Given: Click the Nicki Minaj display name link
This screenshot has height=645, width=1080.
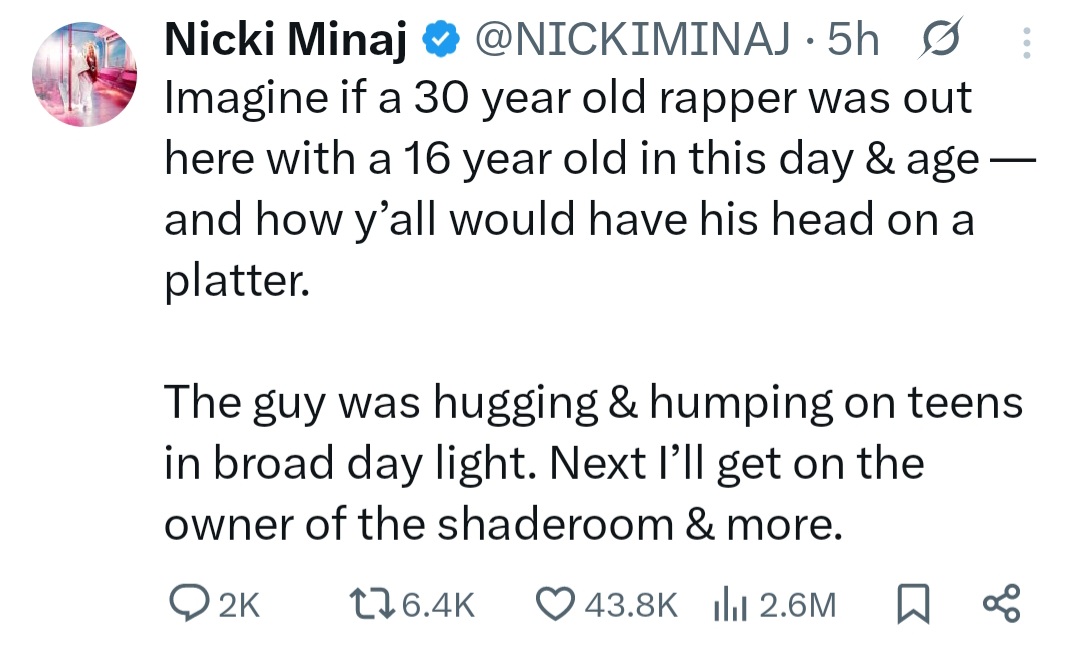Looking at the screenshot, I should [290, 40].
